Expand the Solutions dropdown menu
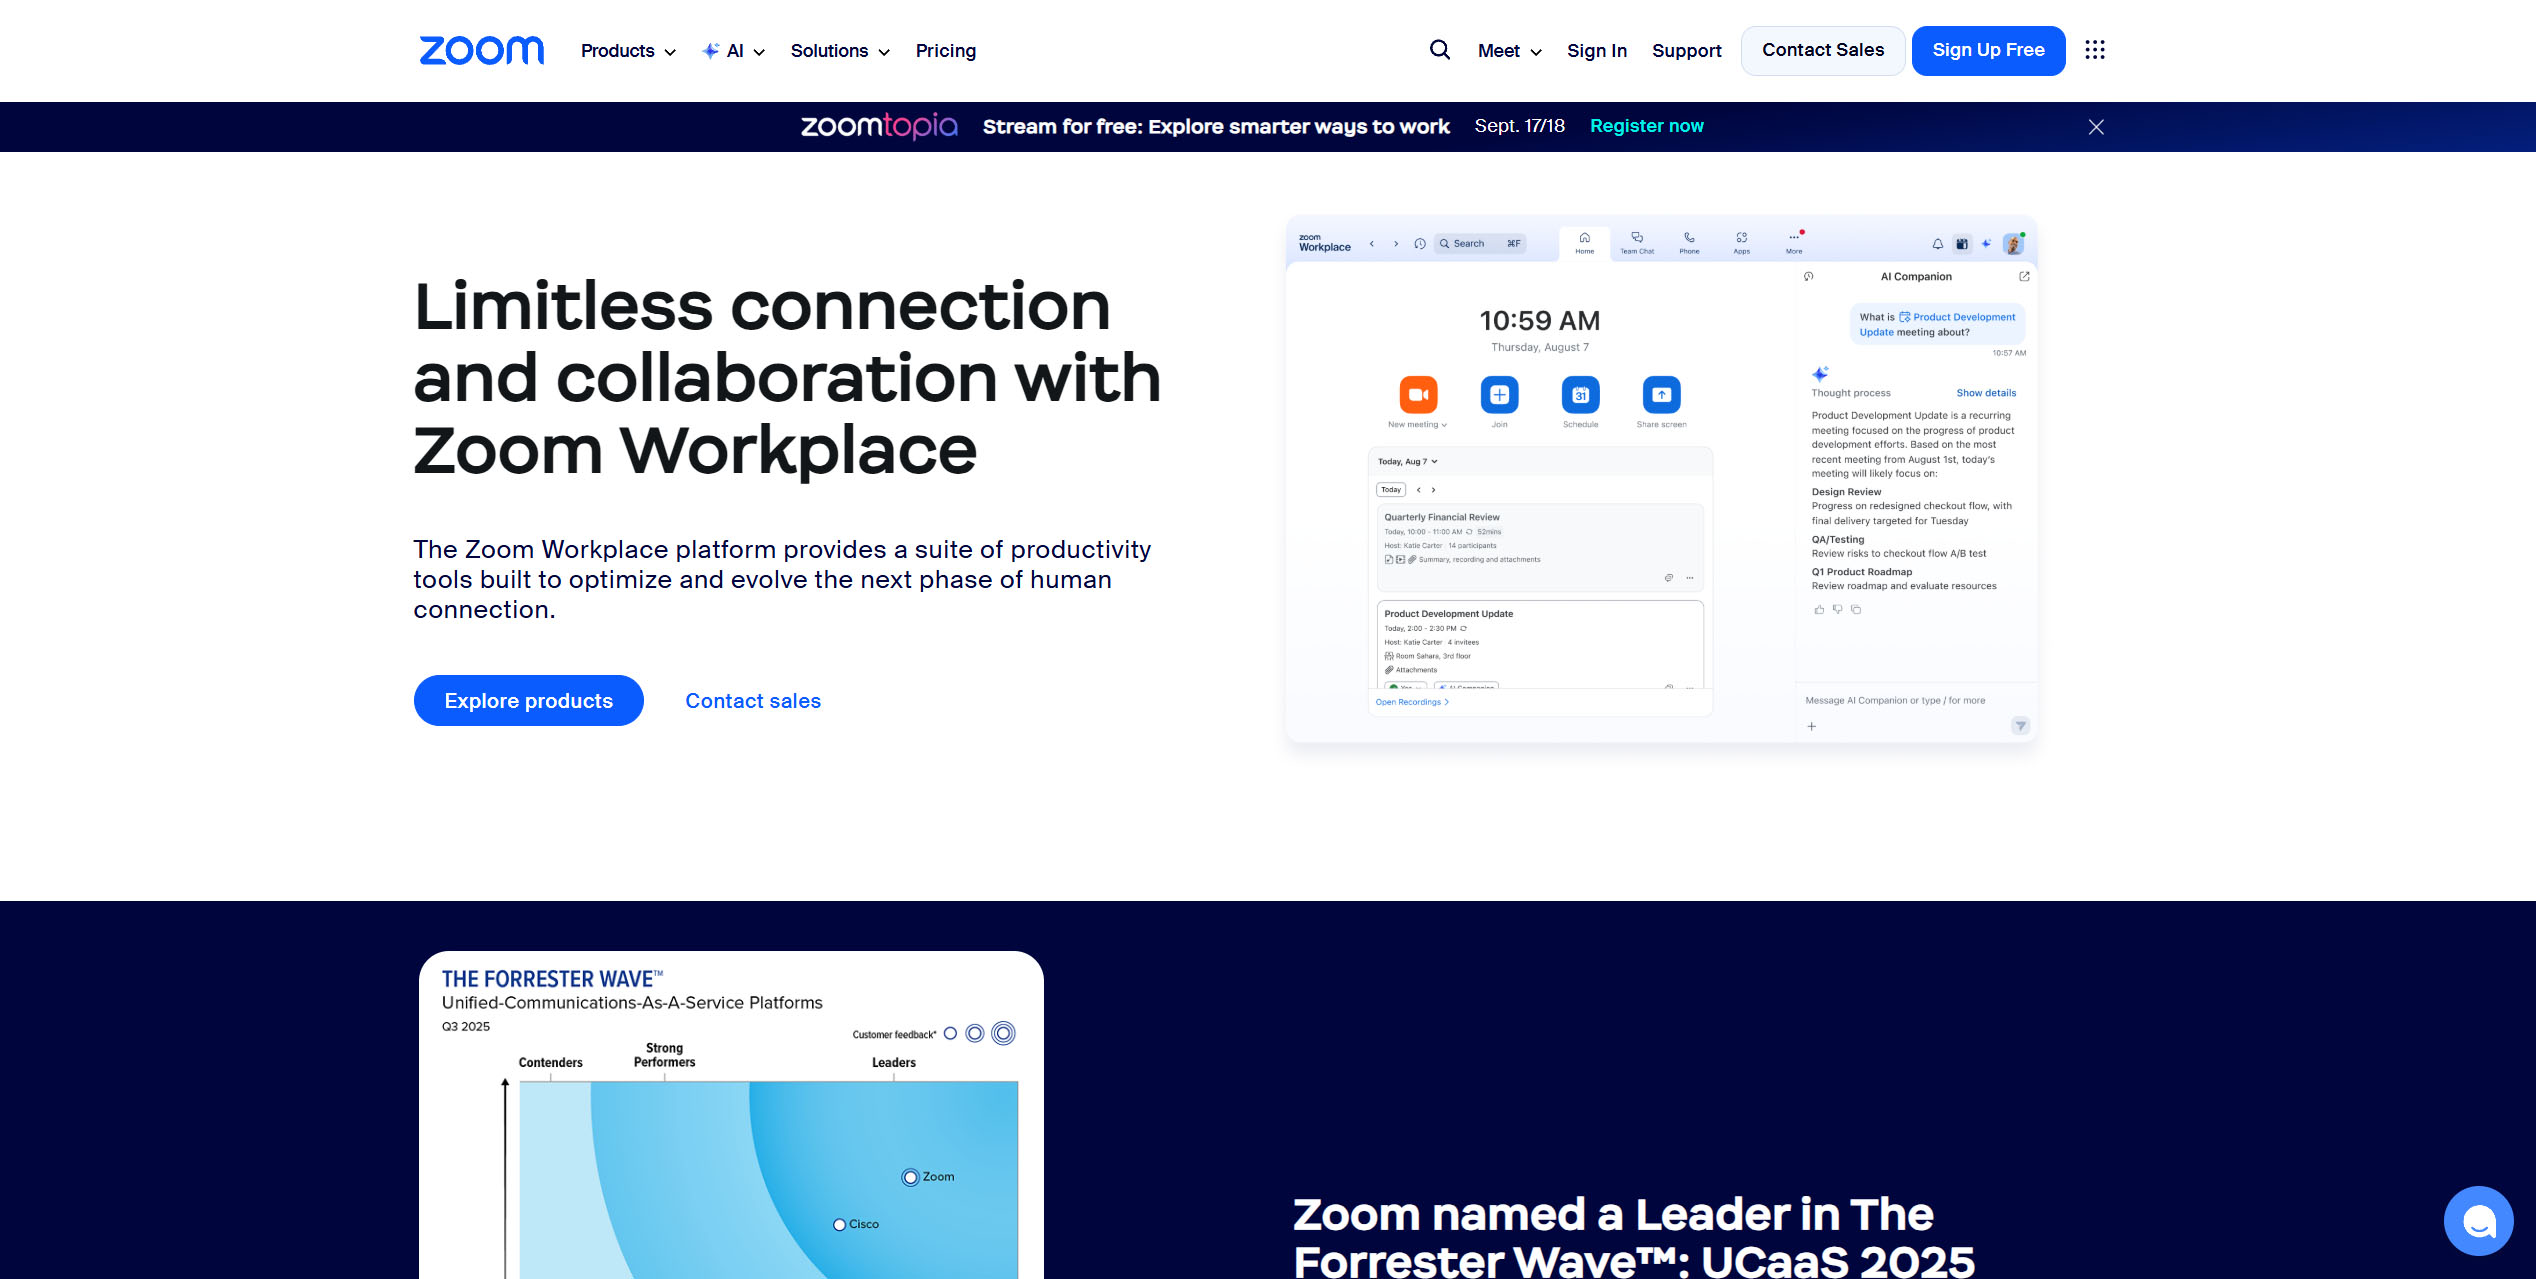Screen dimensions: 2536x1279 [840, 51]
